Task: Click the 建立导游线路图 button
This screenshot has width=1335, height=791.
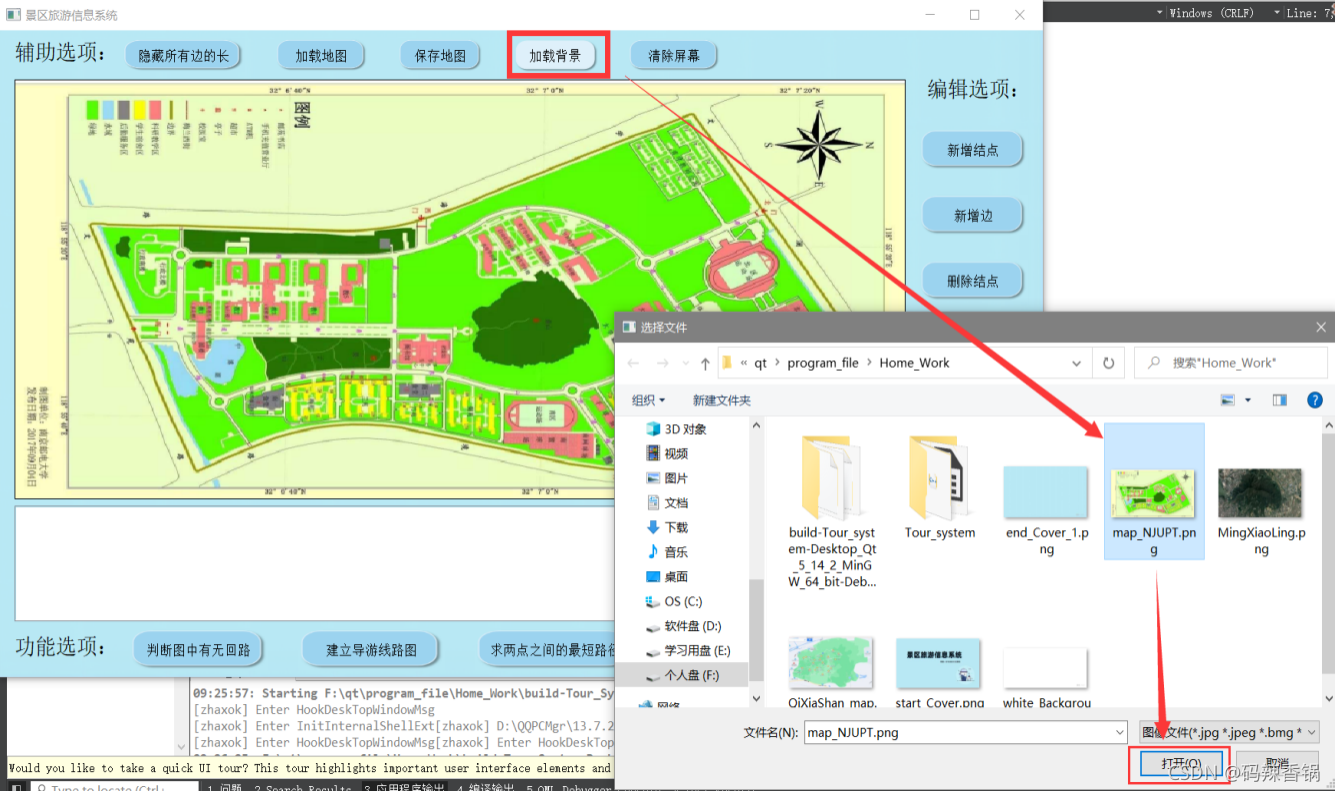Action: pos(370,650)
